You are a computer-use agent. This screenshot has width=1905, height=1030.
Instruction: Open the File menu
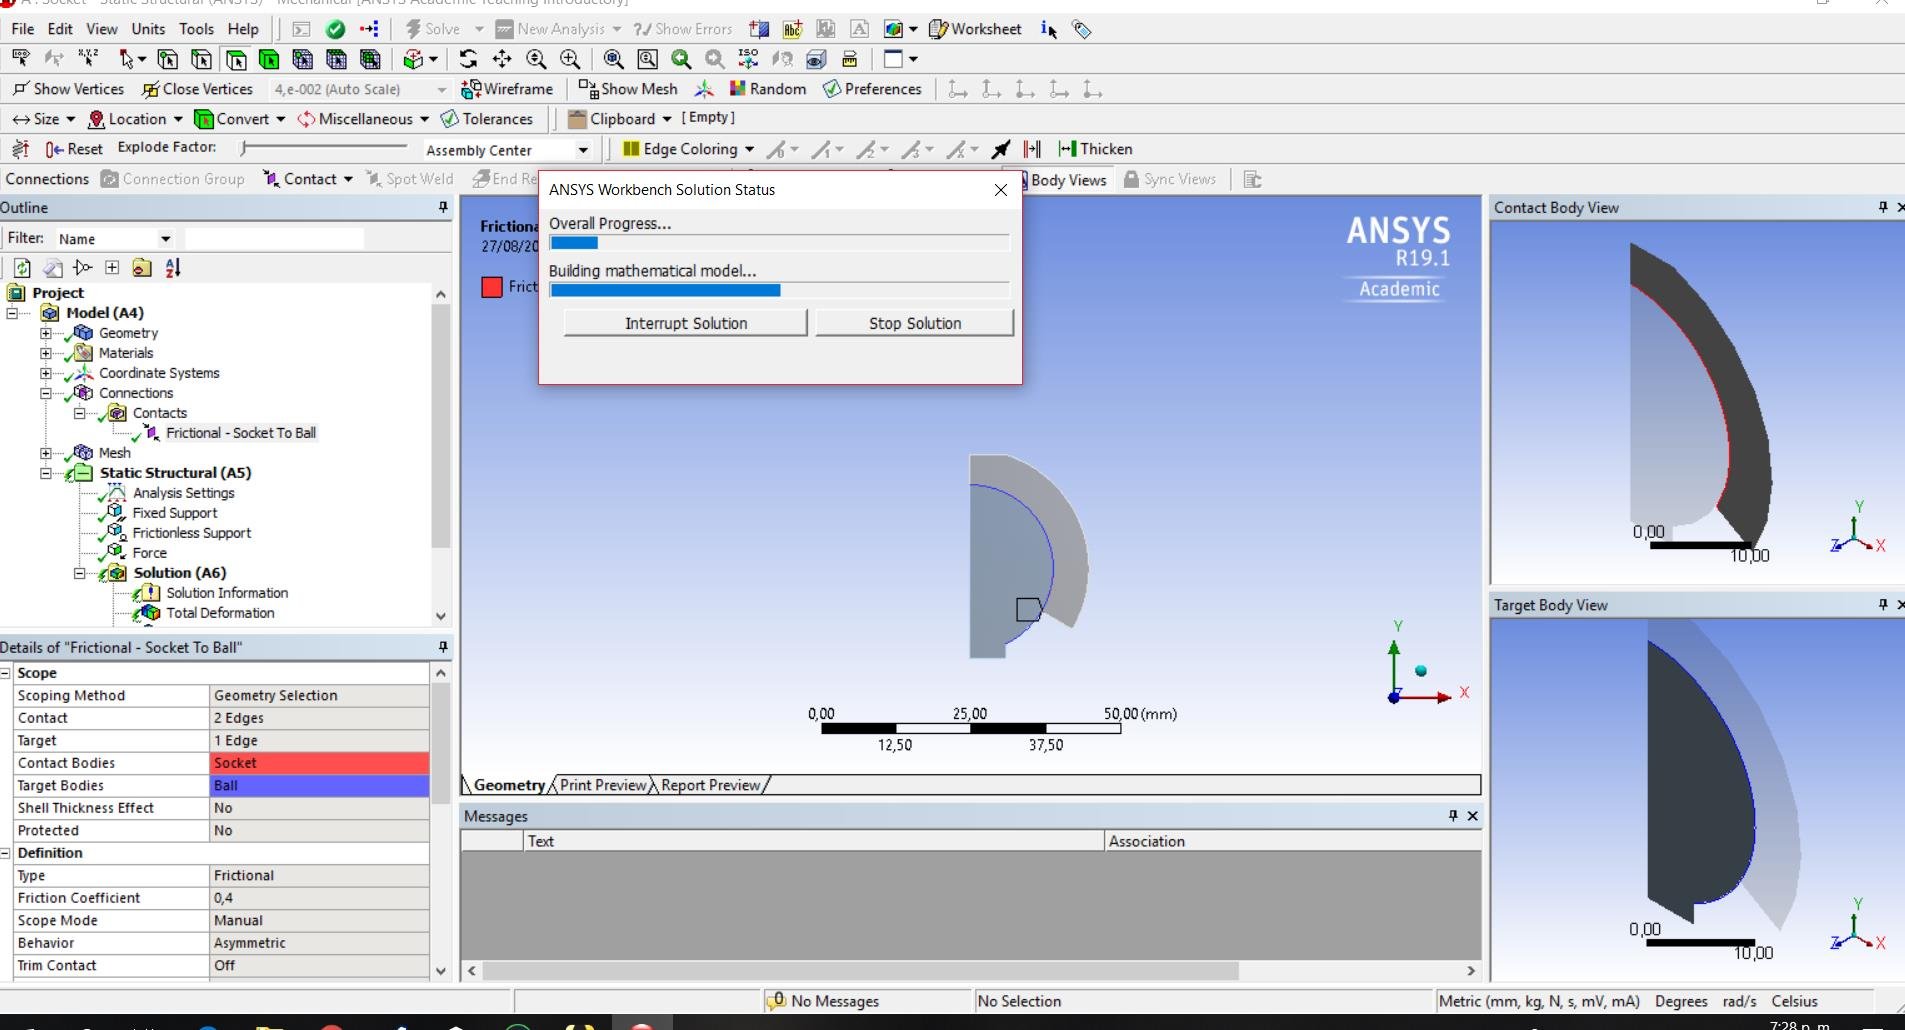[22, 29]
